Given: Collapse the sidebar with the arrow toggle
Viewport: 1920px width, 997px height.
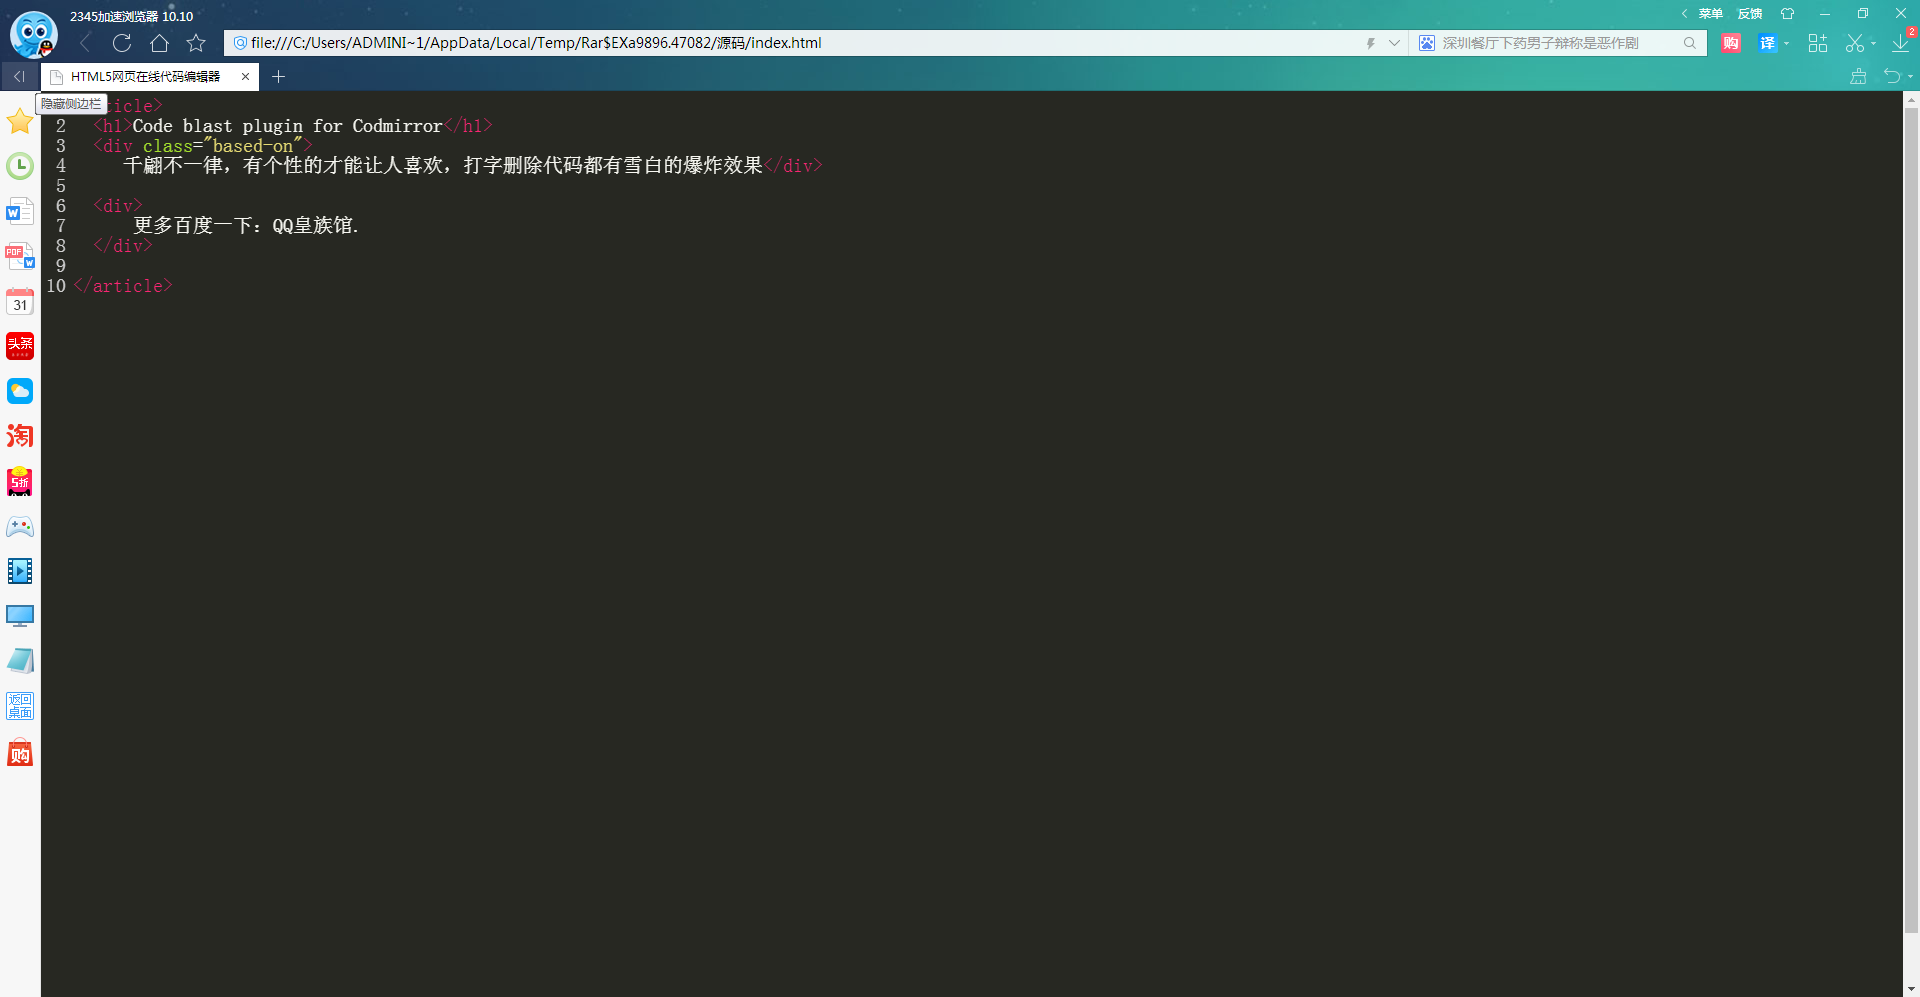Looking at the screenshot, I should pyautogui.click(x=18, y=76).
